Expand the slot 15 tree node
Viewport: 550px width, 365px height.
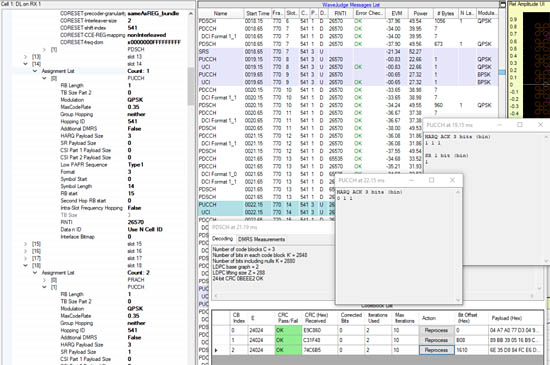(x=26, y=244)
